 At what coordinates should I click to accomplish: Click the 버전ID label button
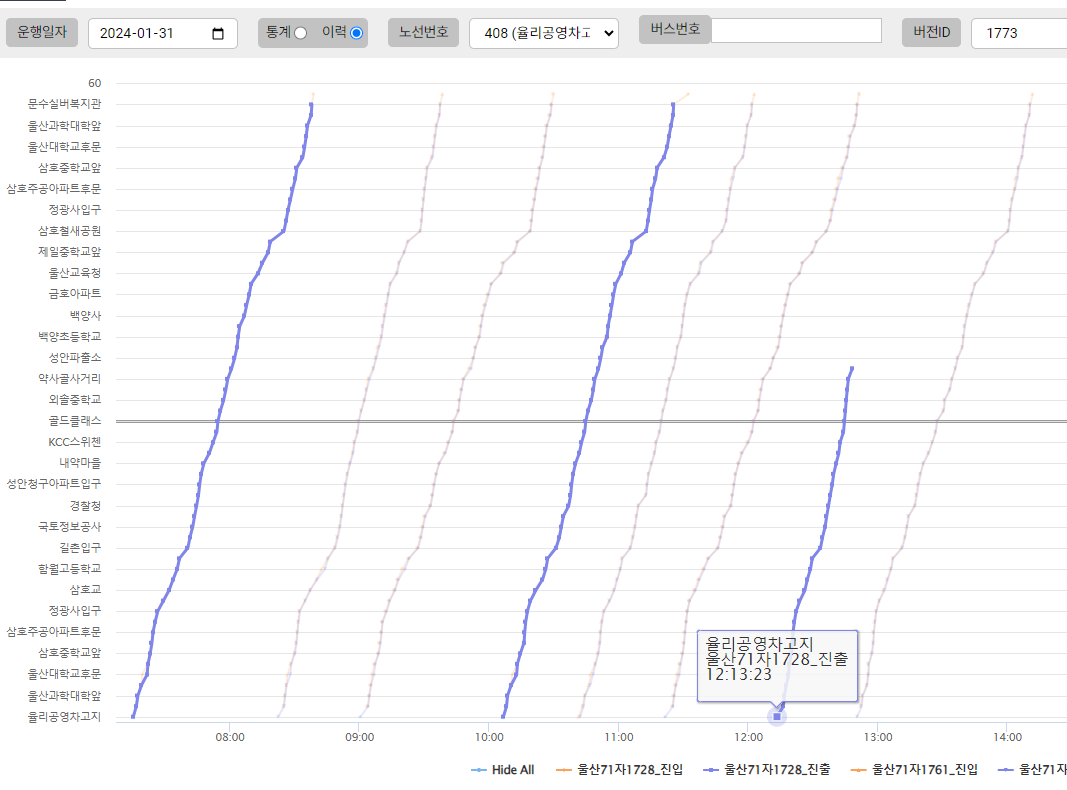point(931,32)
